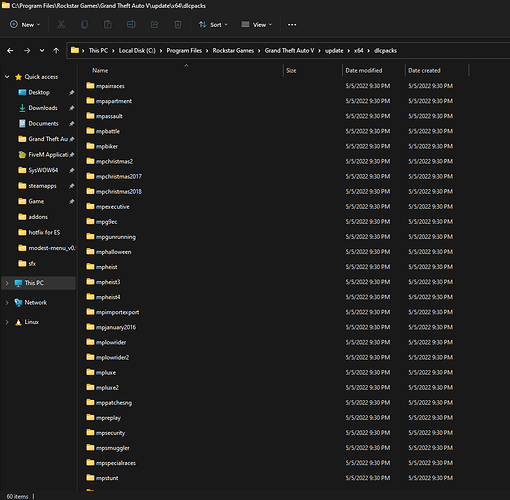The image size is (510, 500).
Task: Click mpapartment folder icon
Action: click(x=90, y=101)
